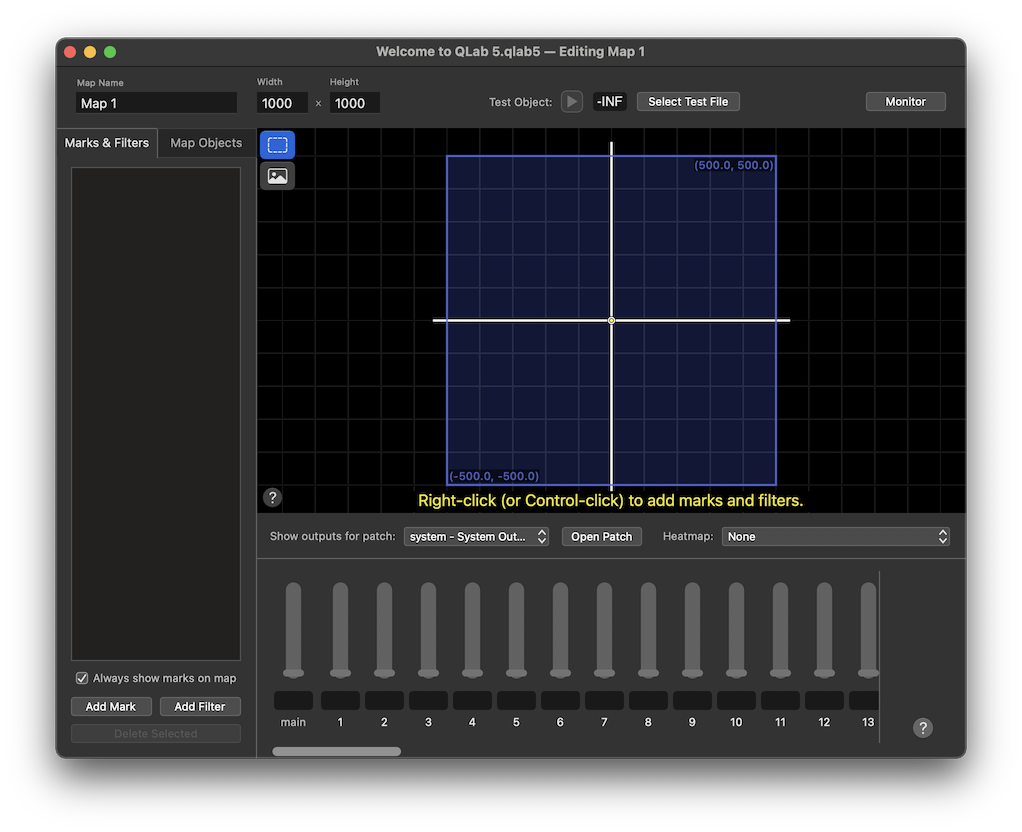Image resolution: width=1022 pixels, height=832 pixels.
Task: Add a new filter to the map
Action: 200,705
